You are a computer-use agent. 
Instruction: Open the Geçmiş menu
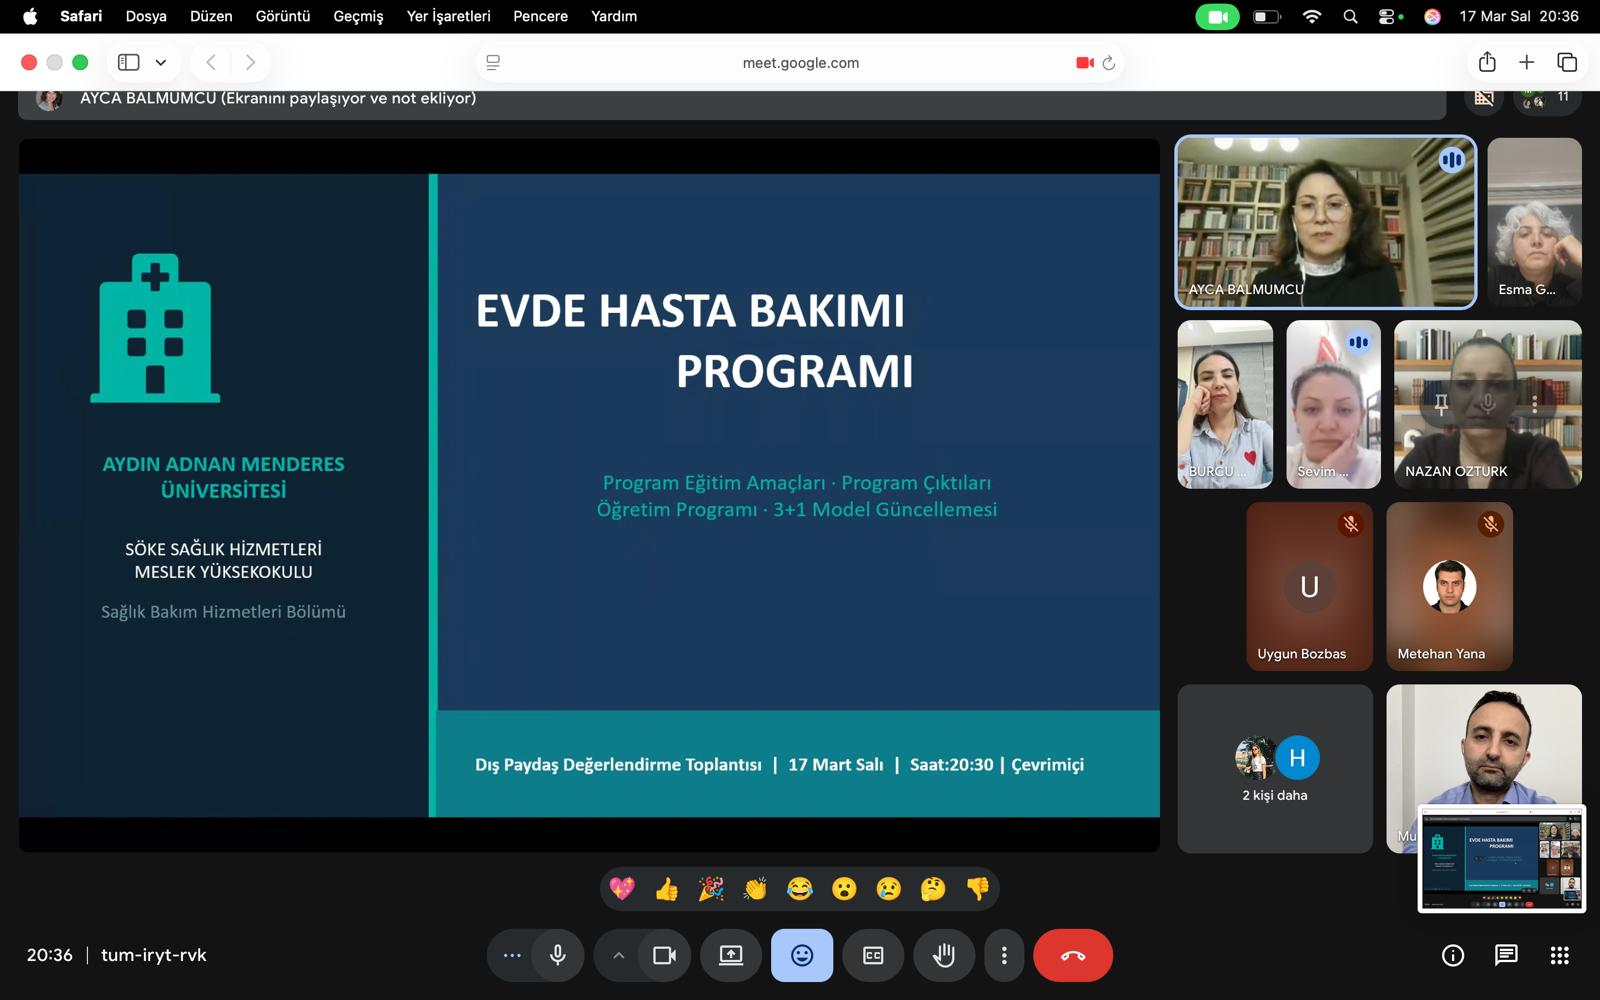click(x=358, y=16)
